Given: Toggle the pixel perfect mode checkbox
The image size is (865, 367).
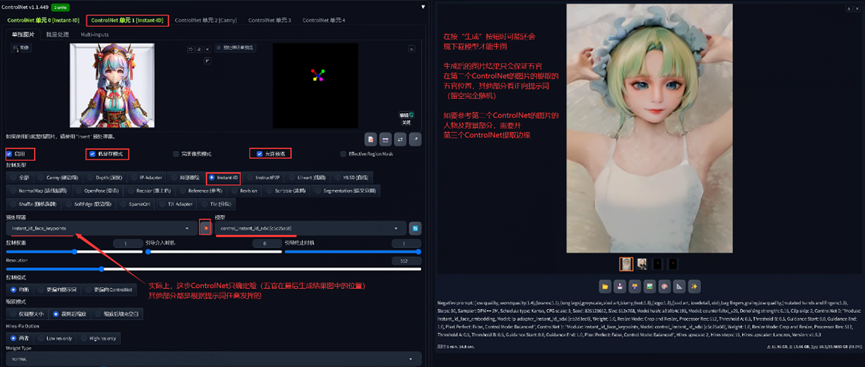Looking at the screenshot, I should (x=176, y=154).
